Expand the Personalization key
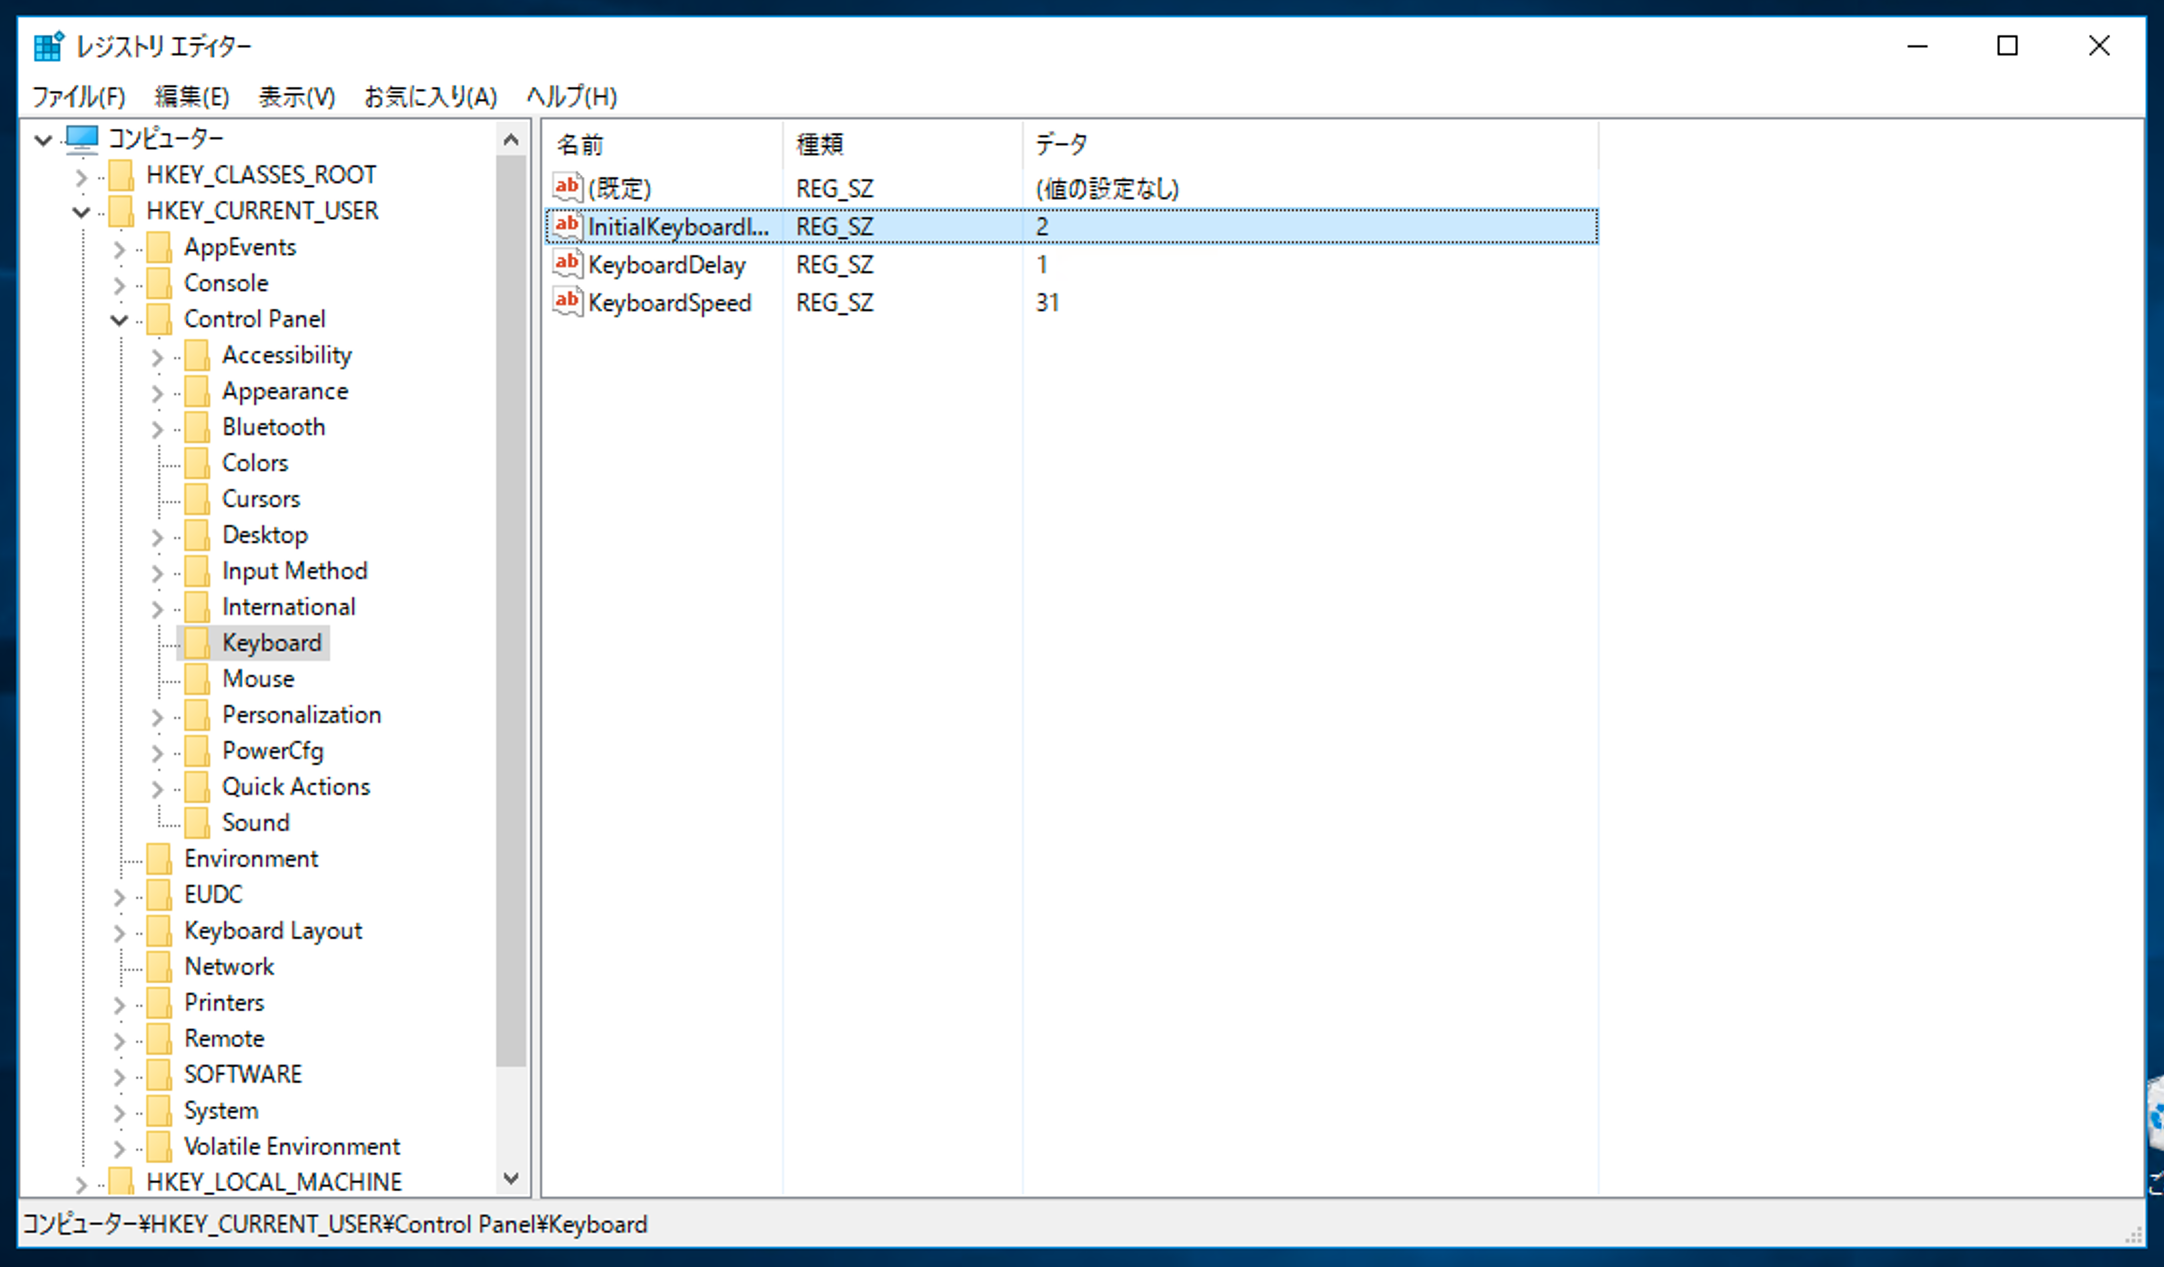The width and height of the screenshot is (2164, 1267). pos(157,717)
